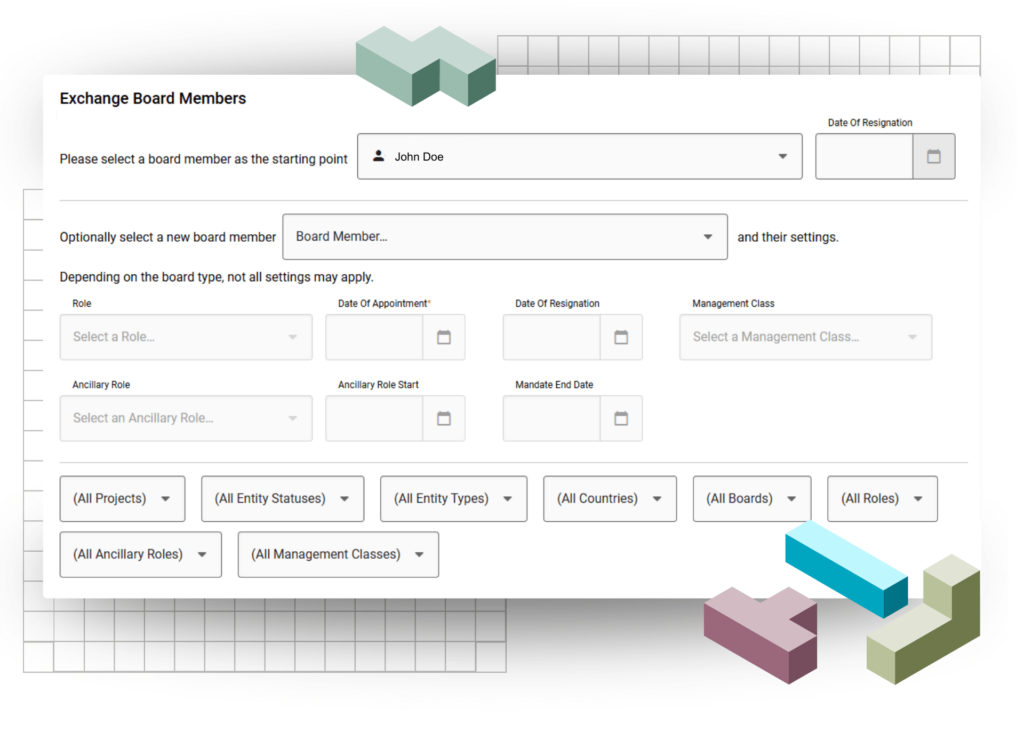The height and width of the screenshot is (747, 1024).
Task: Expand the (All Roles) filter
Action: (x=882, y=499)
